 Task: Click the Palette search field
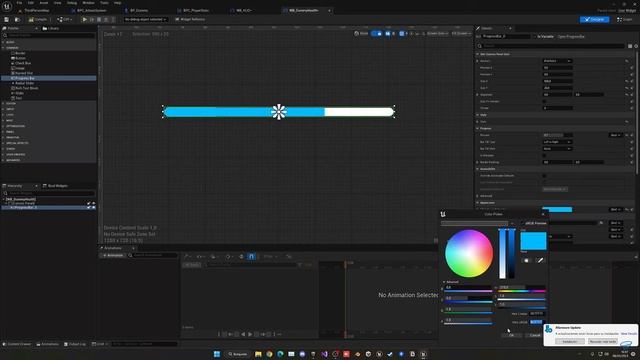[49, 36]
